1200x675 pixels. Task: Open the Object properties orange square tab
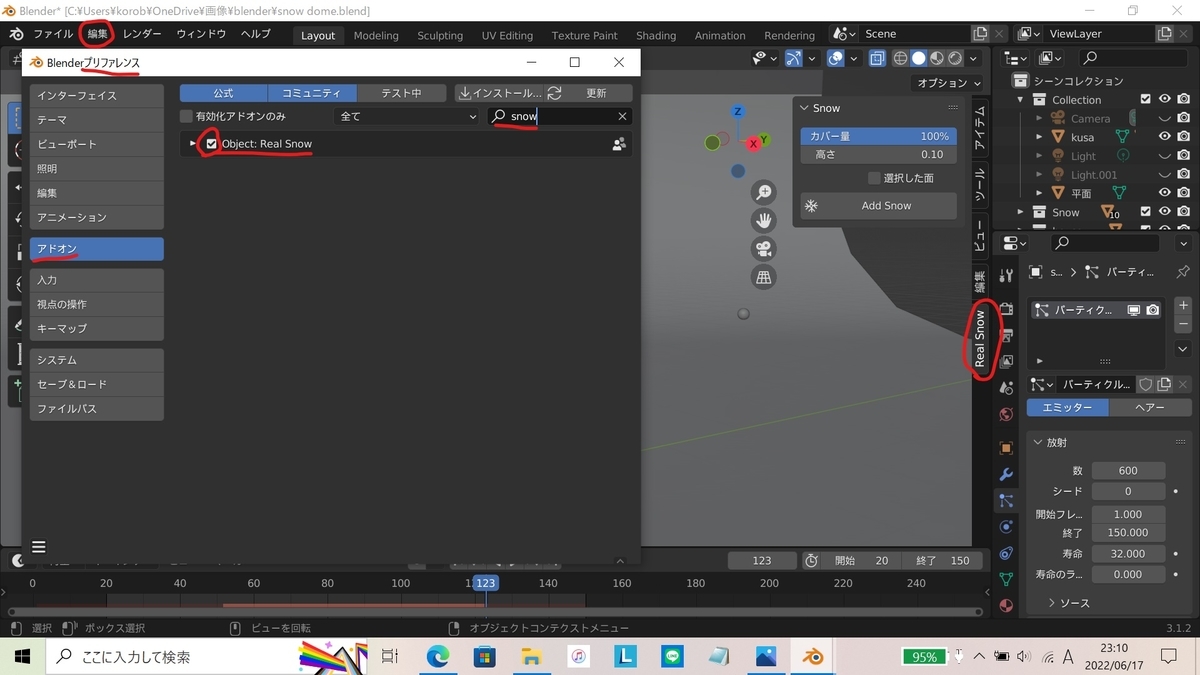[x=1006, y=448]
